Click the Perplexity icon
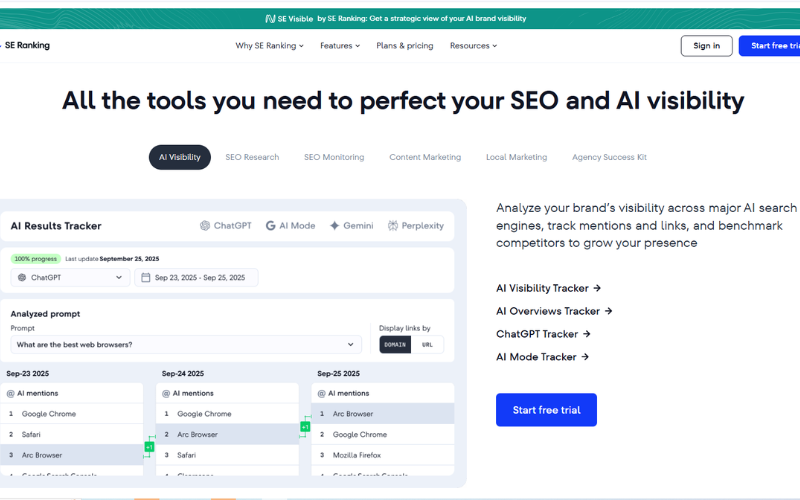This screenshot has height=500, width=800. click(393, 226)
